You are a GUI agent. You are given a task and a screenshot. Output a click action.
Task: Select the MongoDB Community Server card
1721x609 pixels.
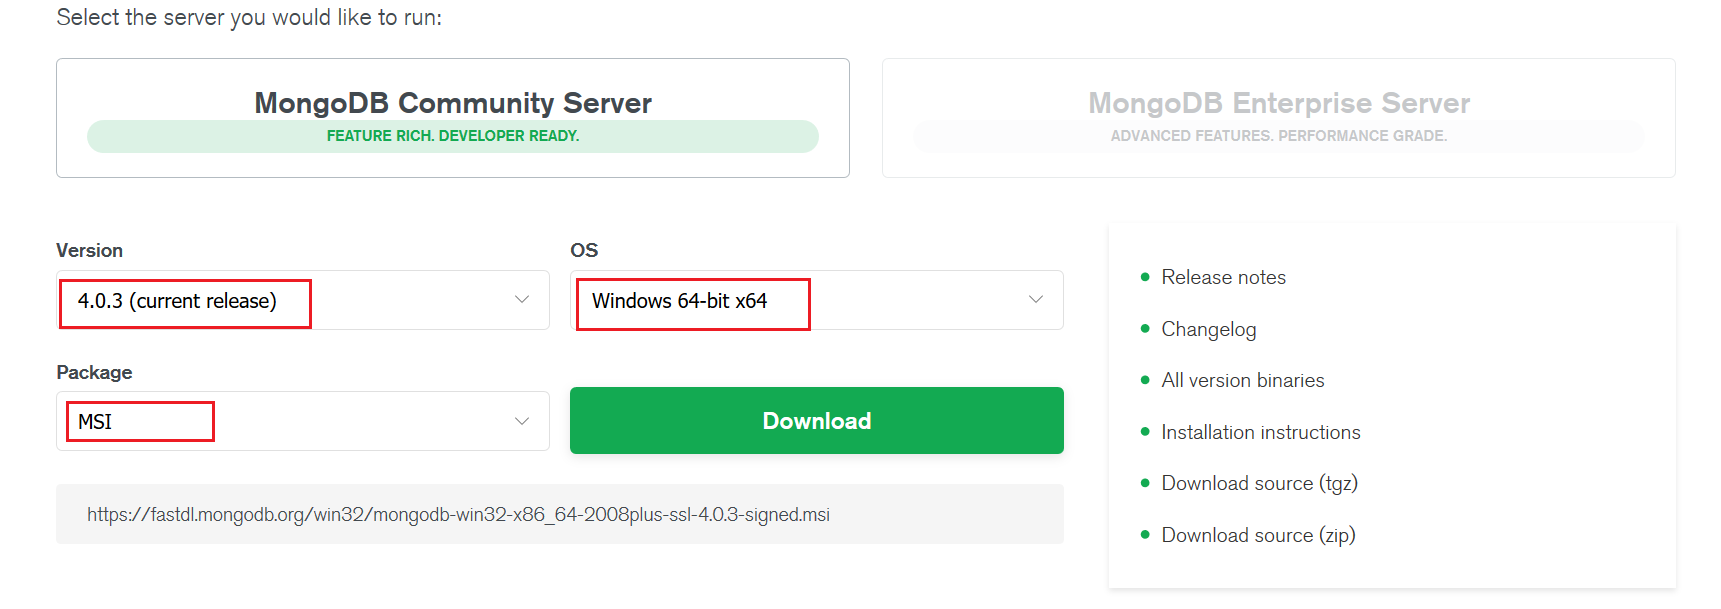click(x=452, y=102)
